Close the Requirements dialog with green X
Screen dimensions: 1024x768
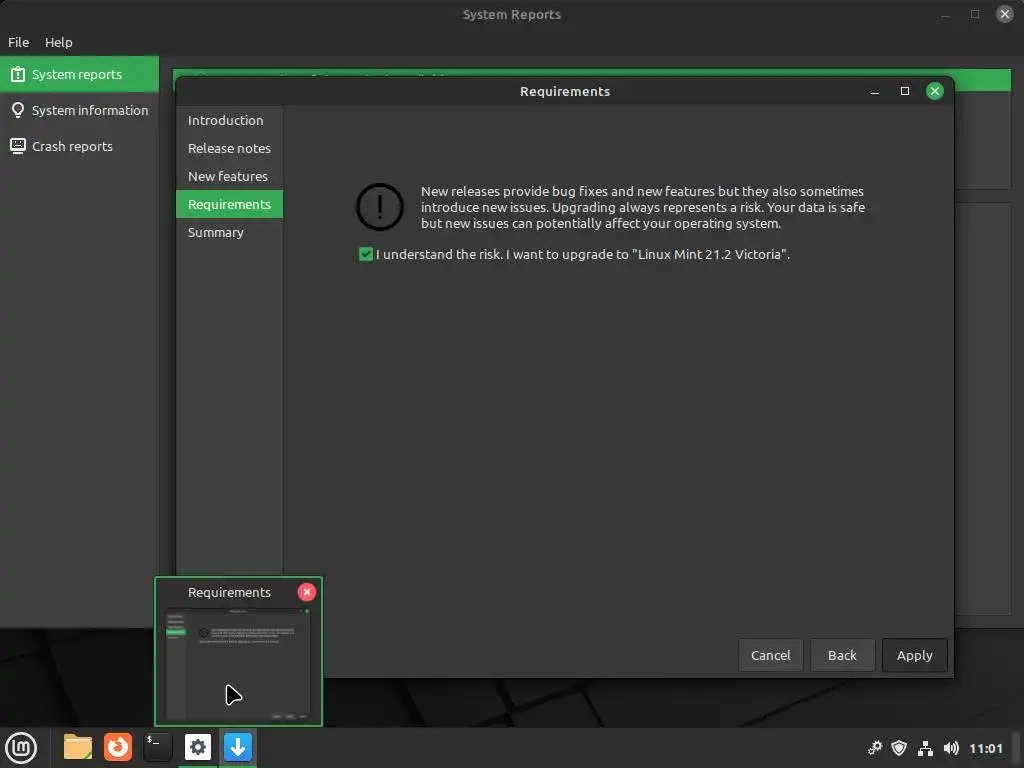[935, 91]
